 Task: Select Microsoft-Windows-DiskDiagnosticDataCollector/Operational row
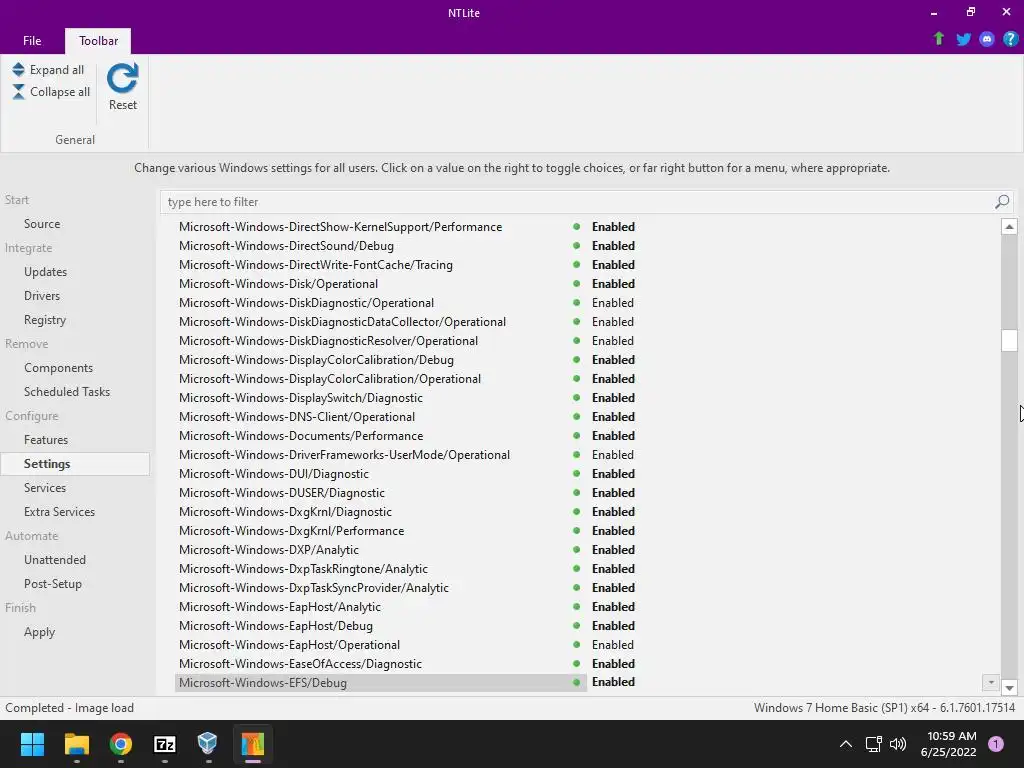(x=342, y=322)
